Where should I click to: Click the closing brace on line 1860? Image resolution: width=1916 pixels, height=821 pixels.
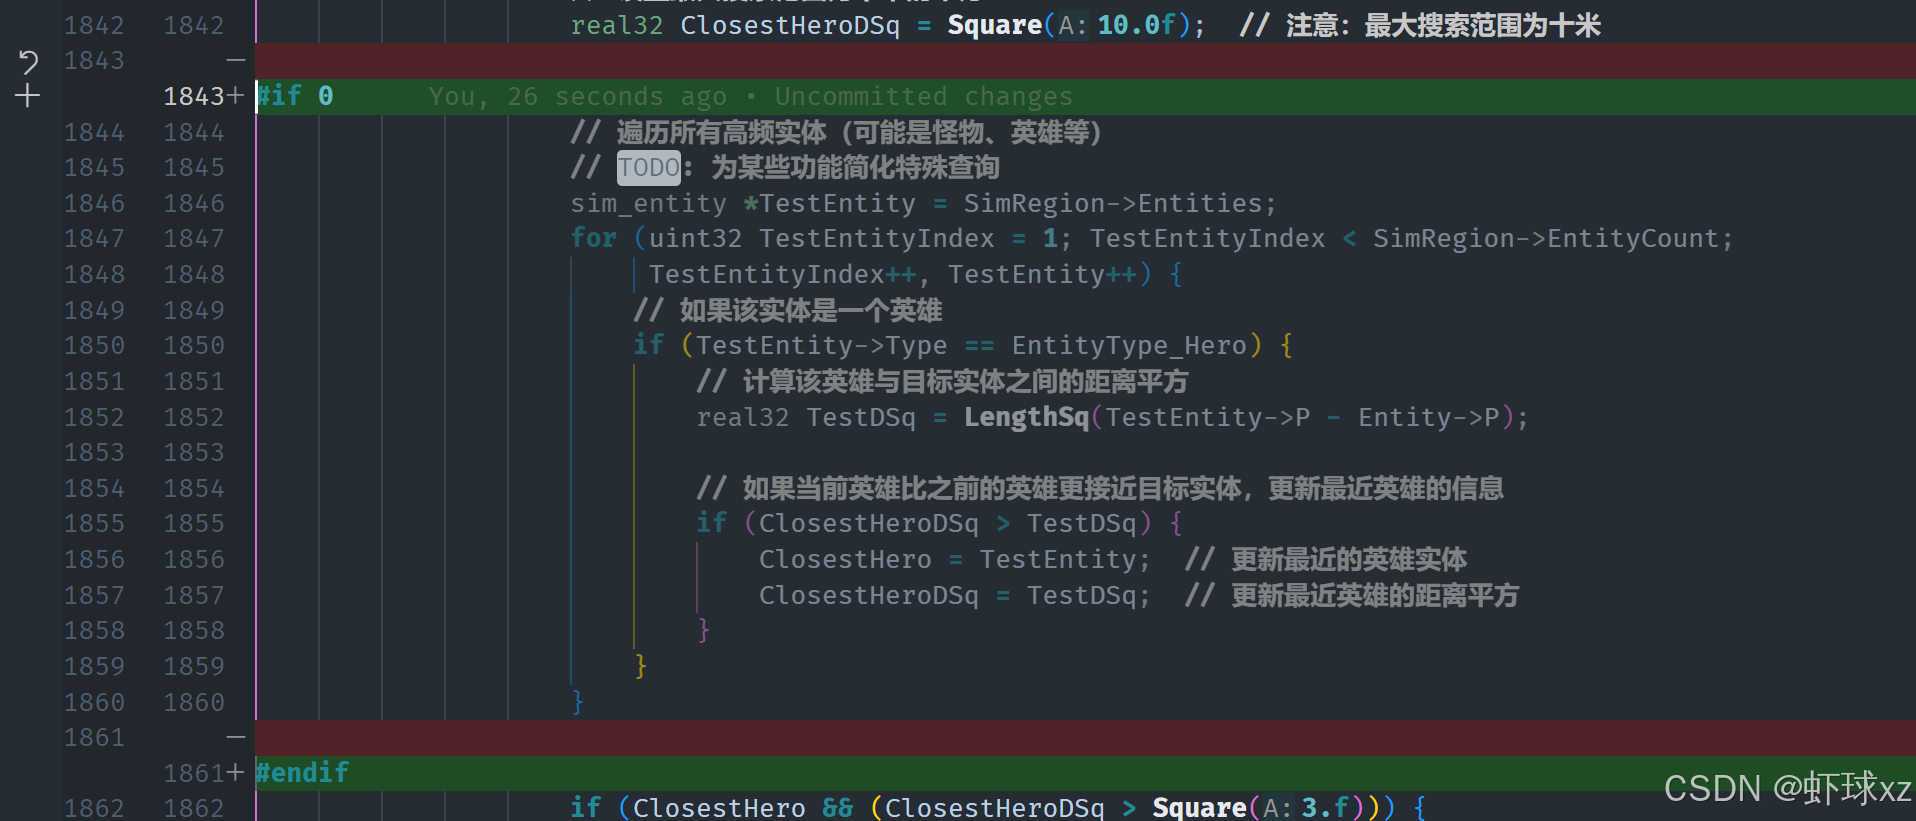[578, 702]
